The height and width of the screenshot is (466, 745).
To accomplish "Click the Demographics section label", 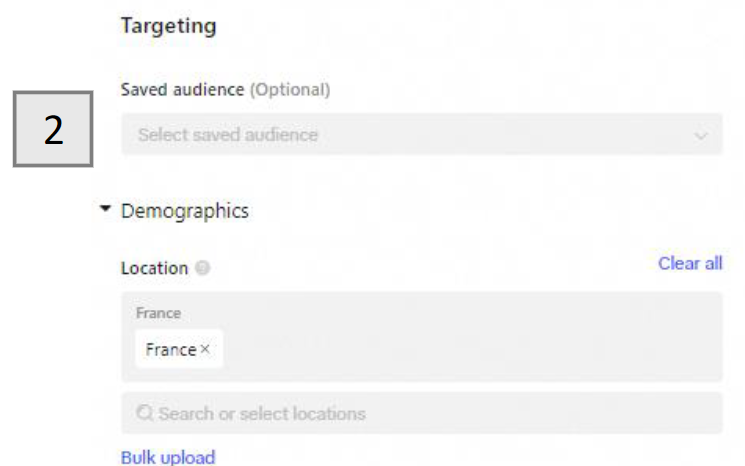I will point(185,211).
